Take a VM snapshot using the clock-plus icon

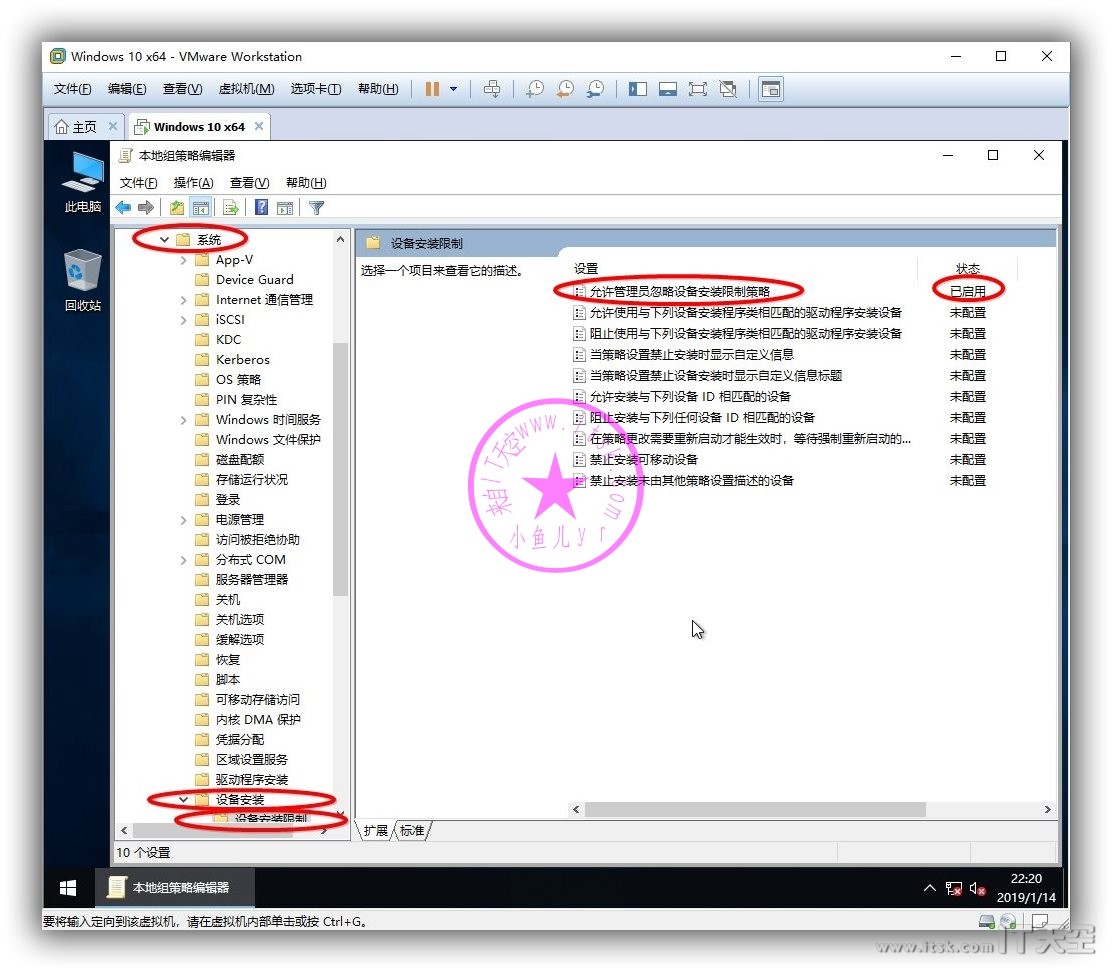pos(534,89)
